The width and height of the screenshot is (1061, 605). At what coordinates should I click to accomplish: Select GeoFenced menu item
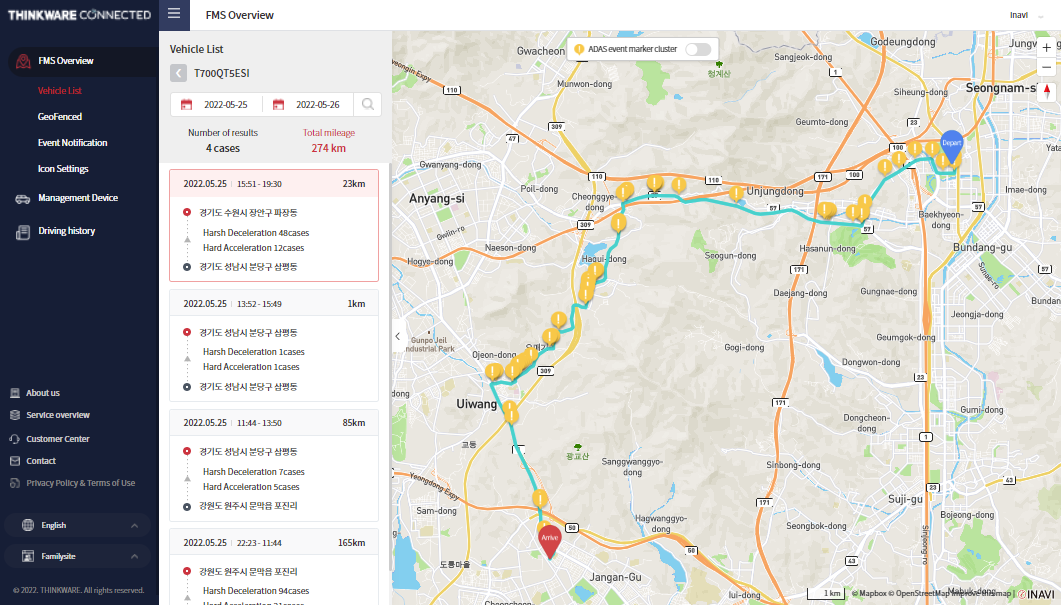pyautogui.click(x=60, y=116)
